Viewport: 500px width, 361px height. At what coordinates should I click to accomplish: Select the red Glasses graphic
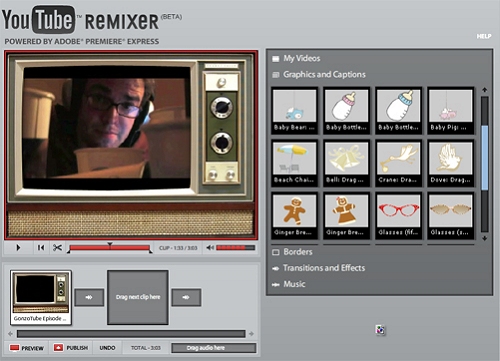click(x=398, y=216)
